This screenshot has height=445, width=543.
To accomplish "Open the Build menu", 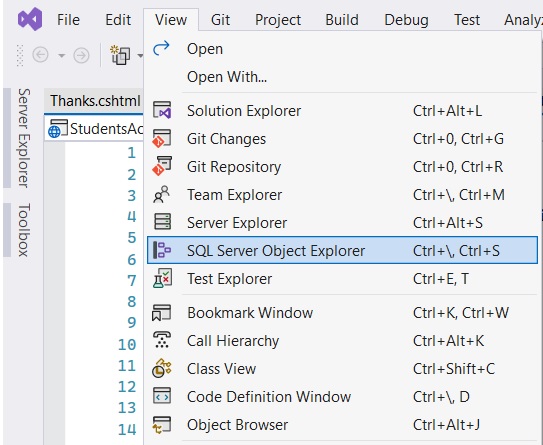I will click(342, 20).
